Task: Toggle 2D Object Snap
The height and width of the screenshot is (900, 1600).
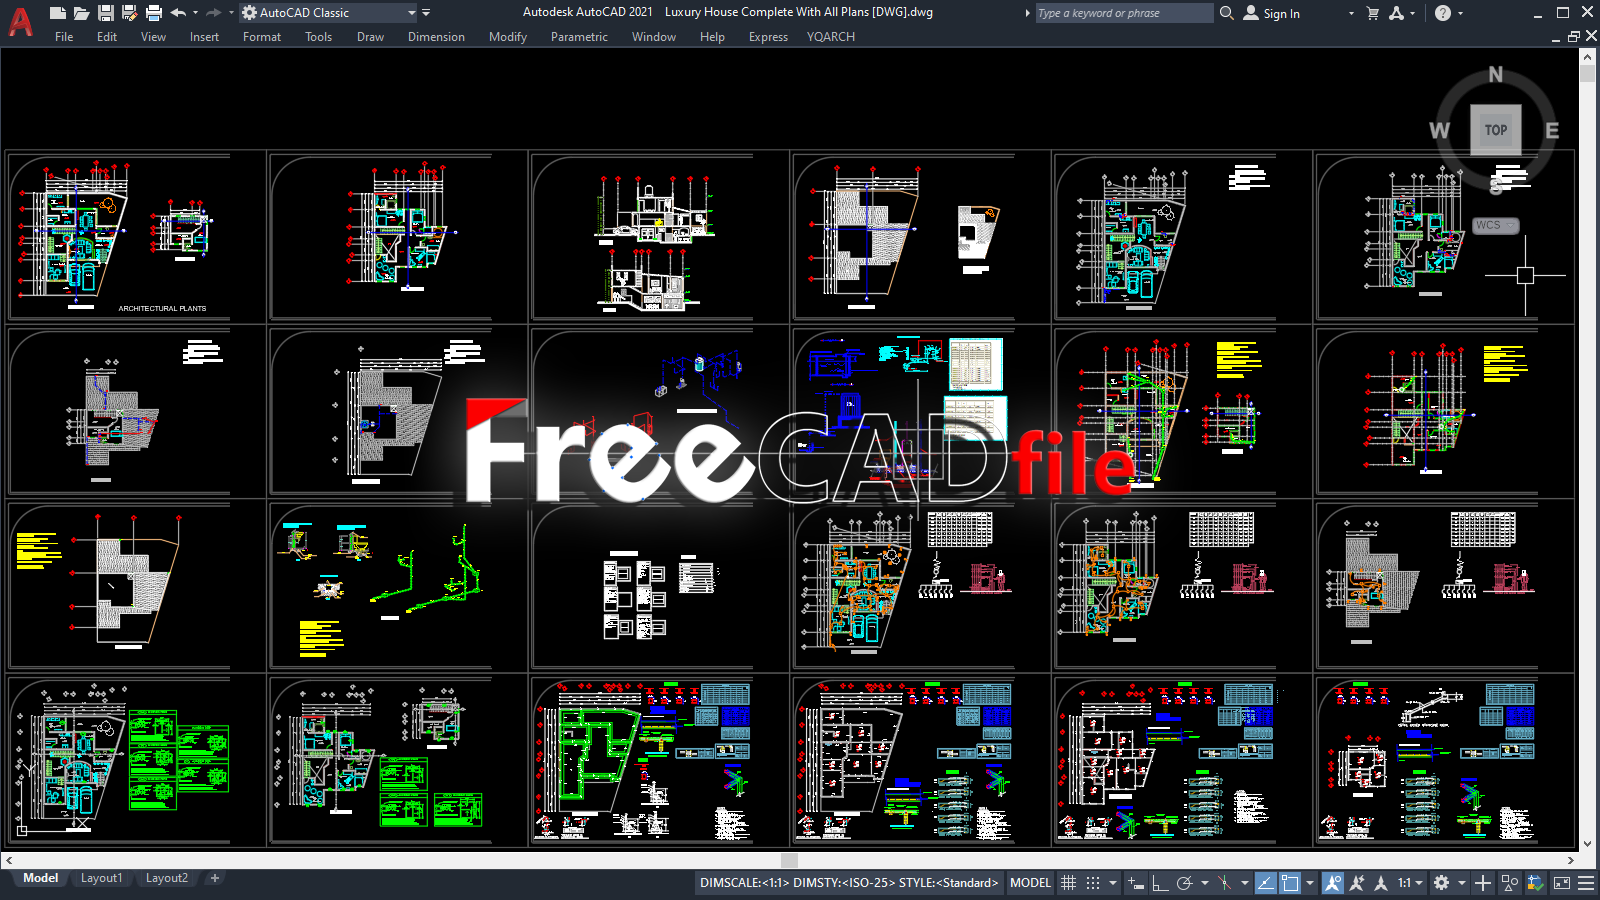Action: [x=1290, y=883]
